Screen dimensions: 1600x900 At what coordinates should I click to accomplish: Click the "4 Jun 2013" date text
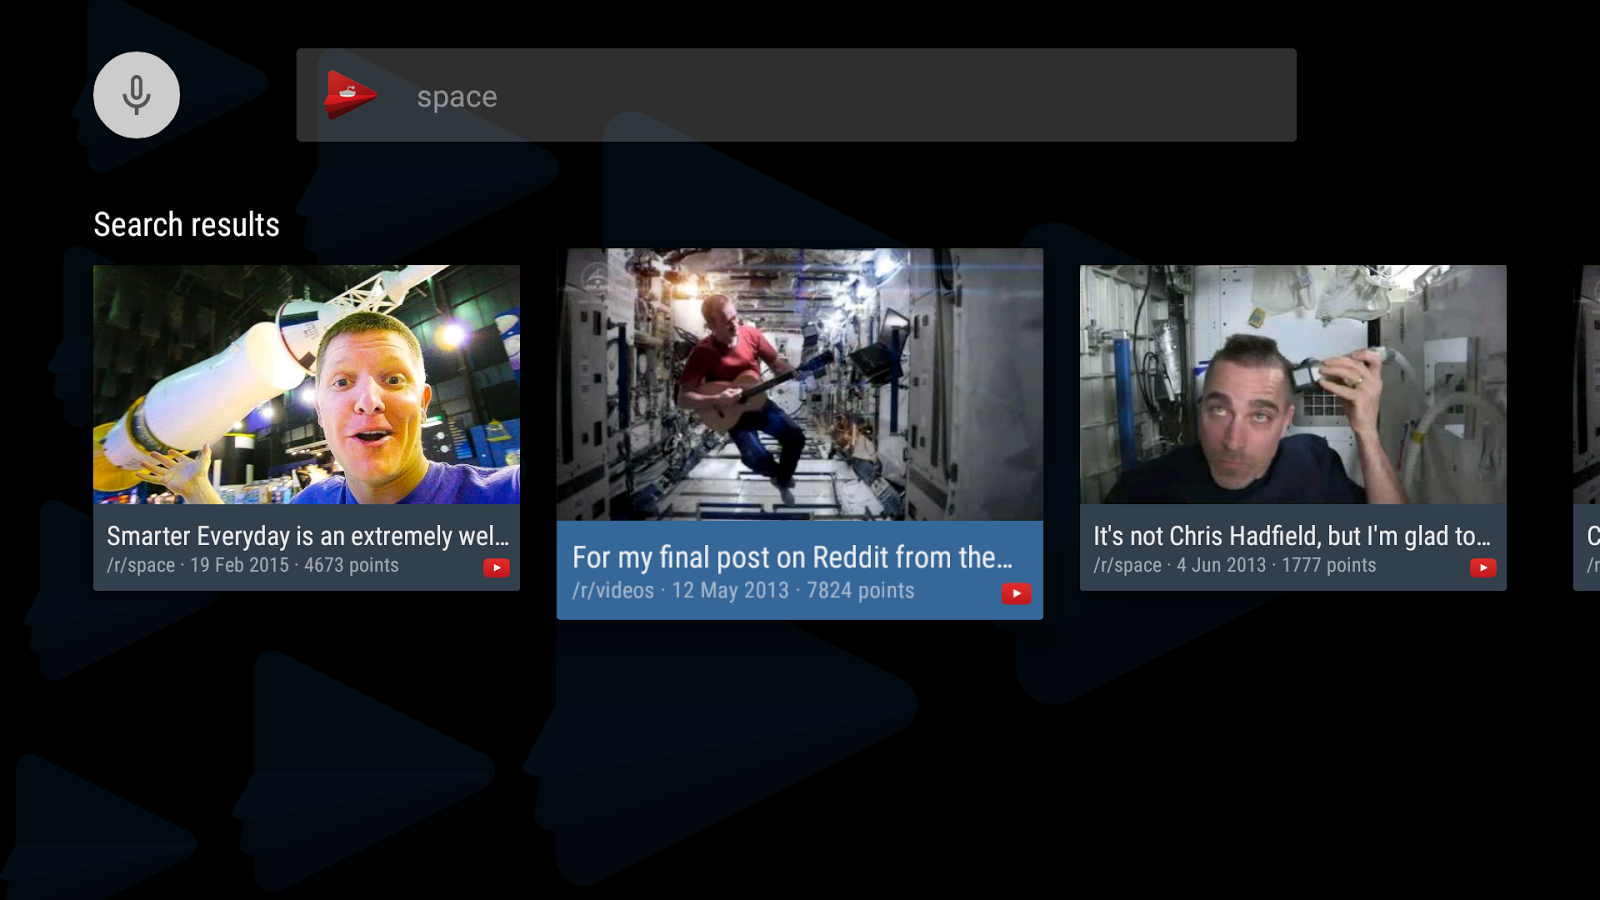coord(1221,566)
